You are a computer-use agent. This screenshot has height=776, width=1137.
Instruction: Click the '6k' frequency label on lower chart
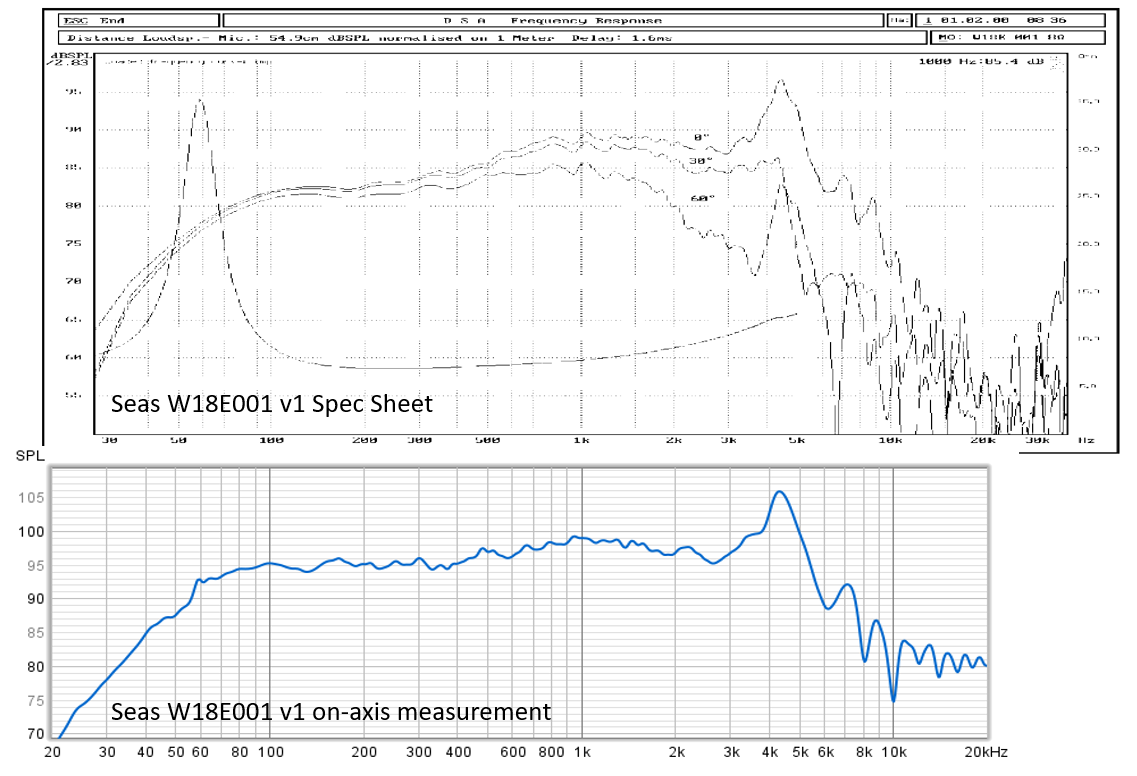826,752
